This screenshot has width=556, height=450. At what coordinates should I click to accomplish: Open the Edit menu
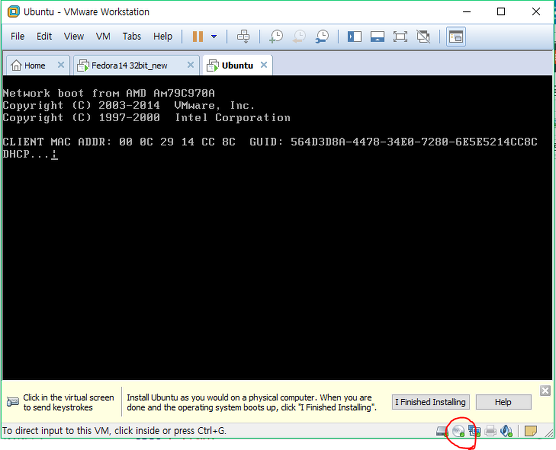pos(44,36)
